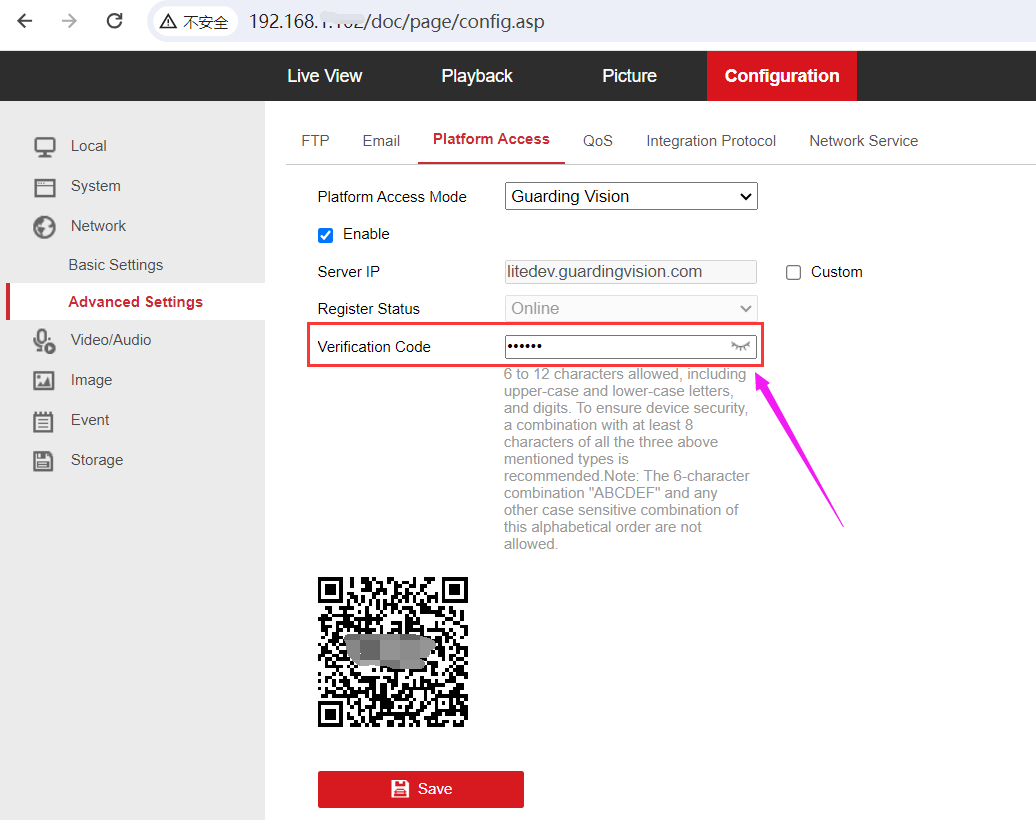Open the Platform Access Mode dropdown
The width and height of the screenshot is (1036, 820).
(631, 197)
